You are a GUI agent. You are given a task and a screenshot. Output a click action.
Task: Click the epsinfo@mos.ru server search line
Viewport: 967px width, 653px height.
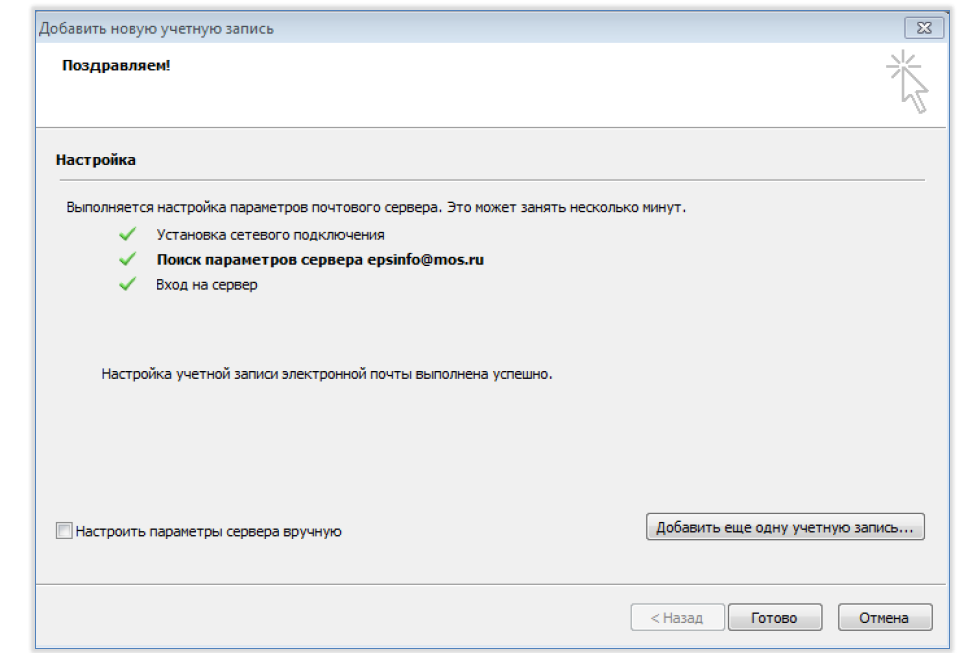(x=320, y=259)
